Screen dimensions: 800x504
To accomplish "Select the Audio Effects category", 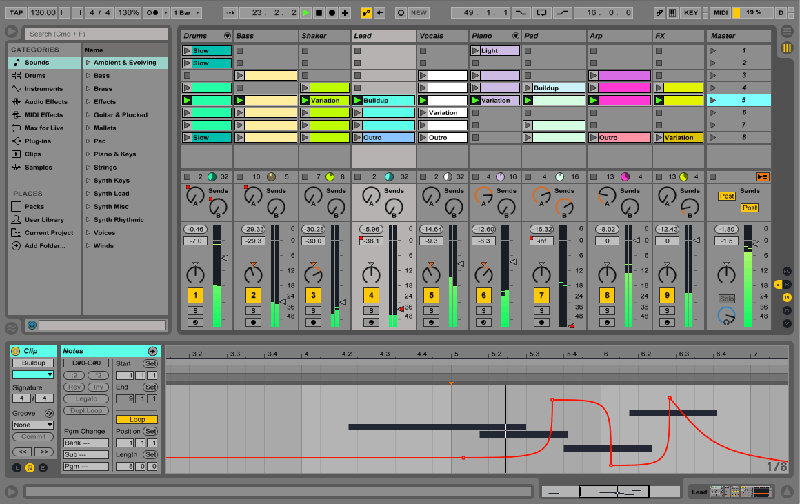I will (45, 102).
